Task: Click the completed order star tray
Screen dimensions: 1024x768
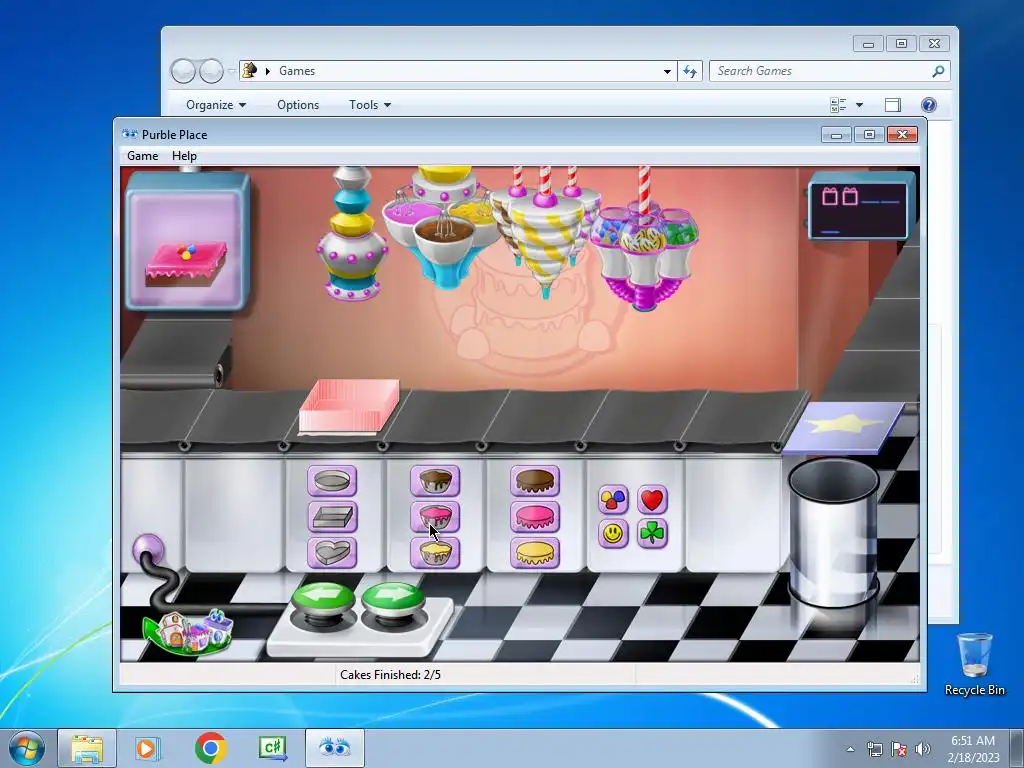Action: (843, 427)
